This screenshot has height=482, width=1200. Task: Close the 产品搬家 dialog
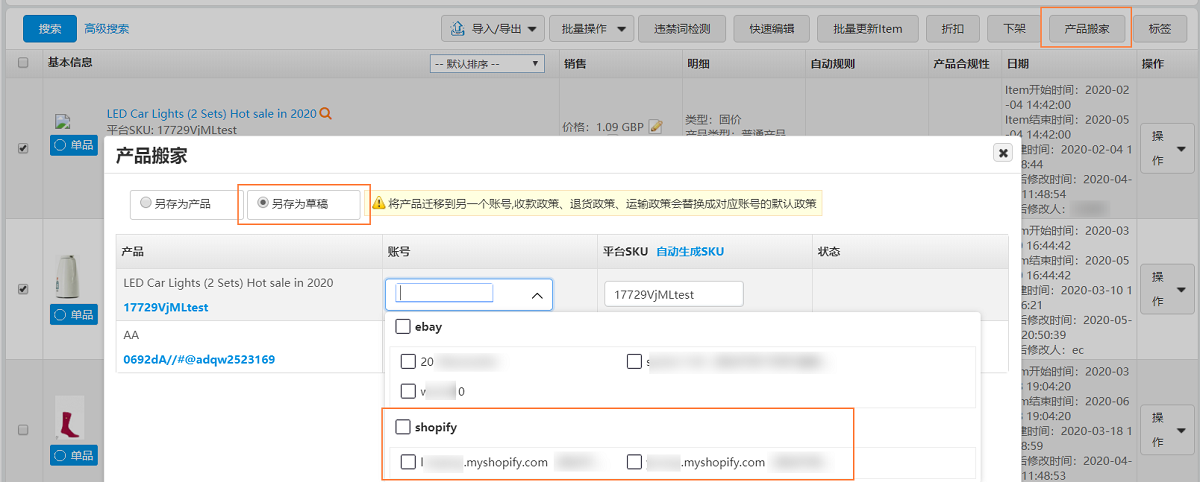(x=1002, y=153)
